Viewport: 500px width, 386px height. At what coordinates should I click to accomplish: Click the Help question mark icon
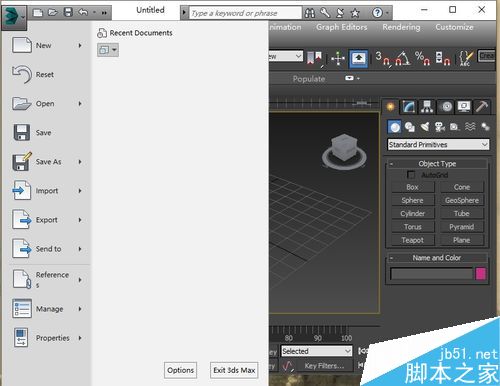click(377, 13)
